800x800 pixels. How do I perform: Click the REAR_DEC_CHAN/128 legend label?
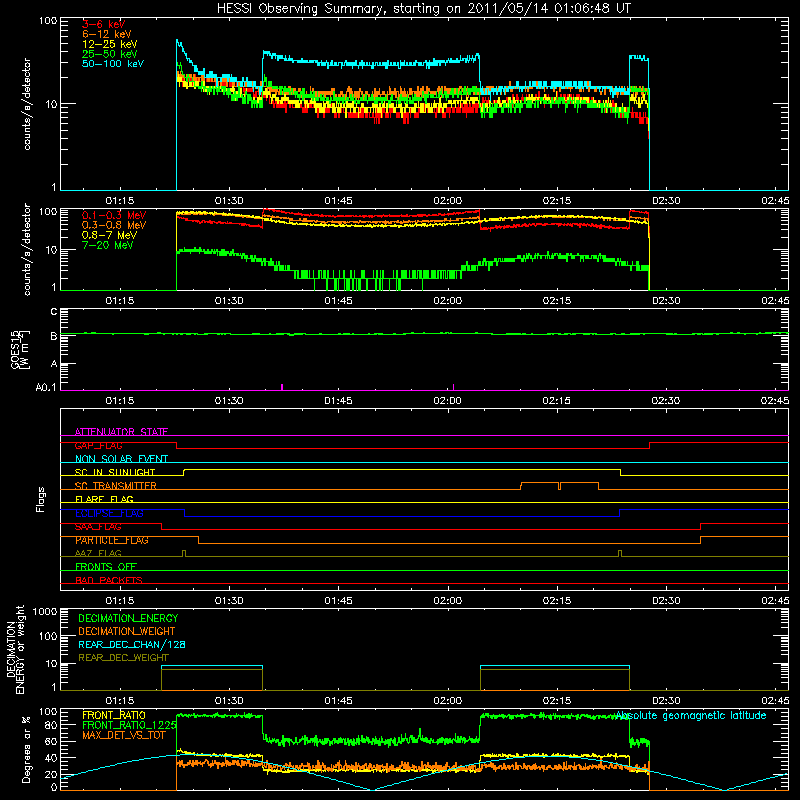click(x=132, y=644)
